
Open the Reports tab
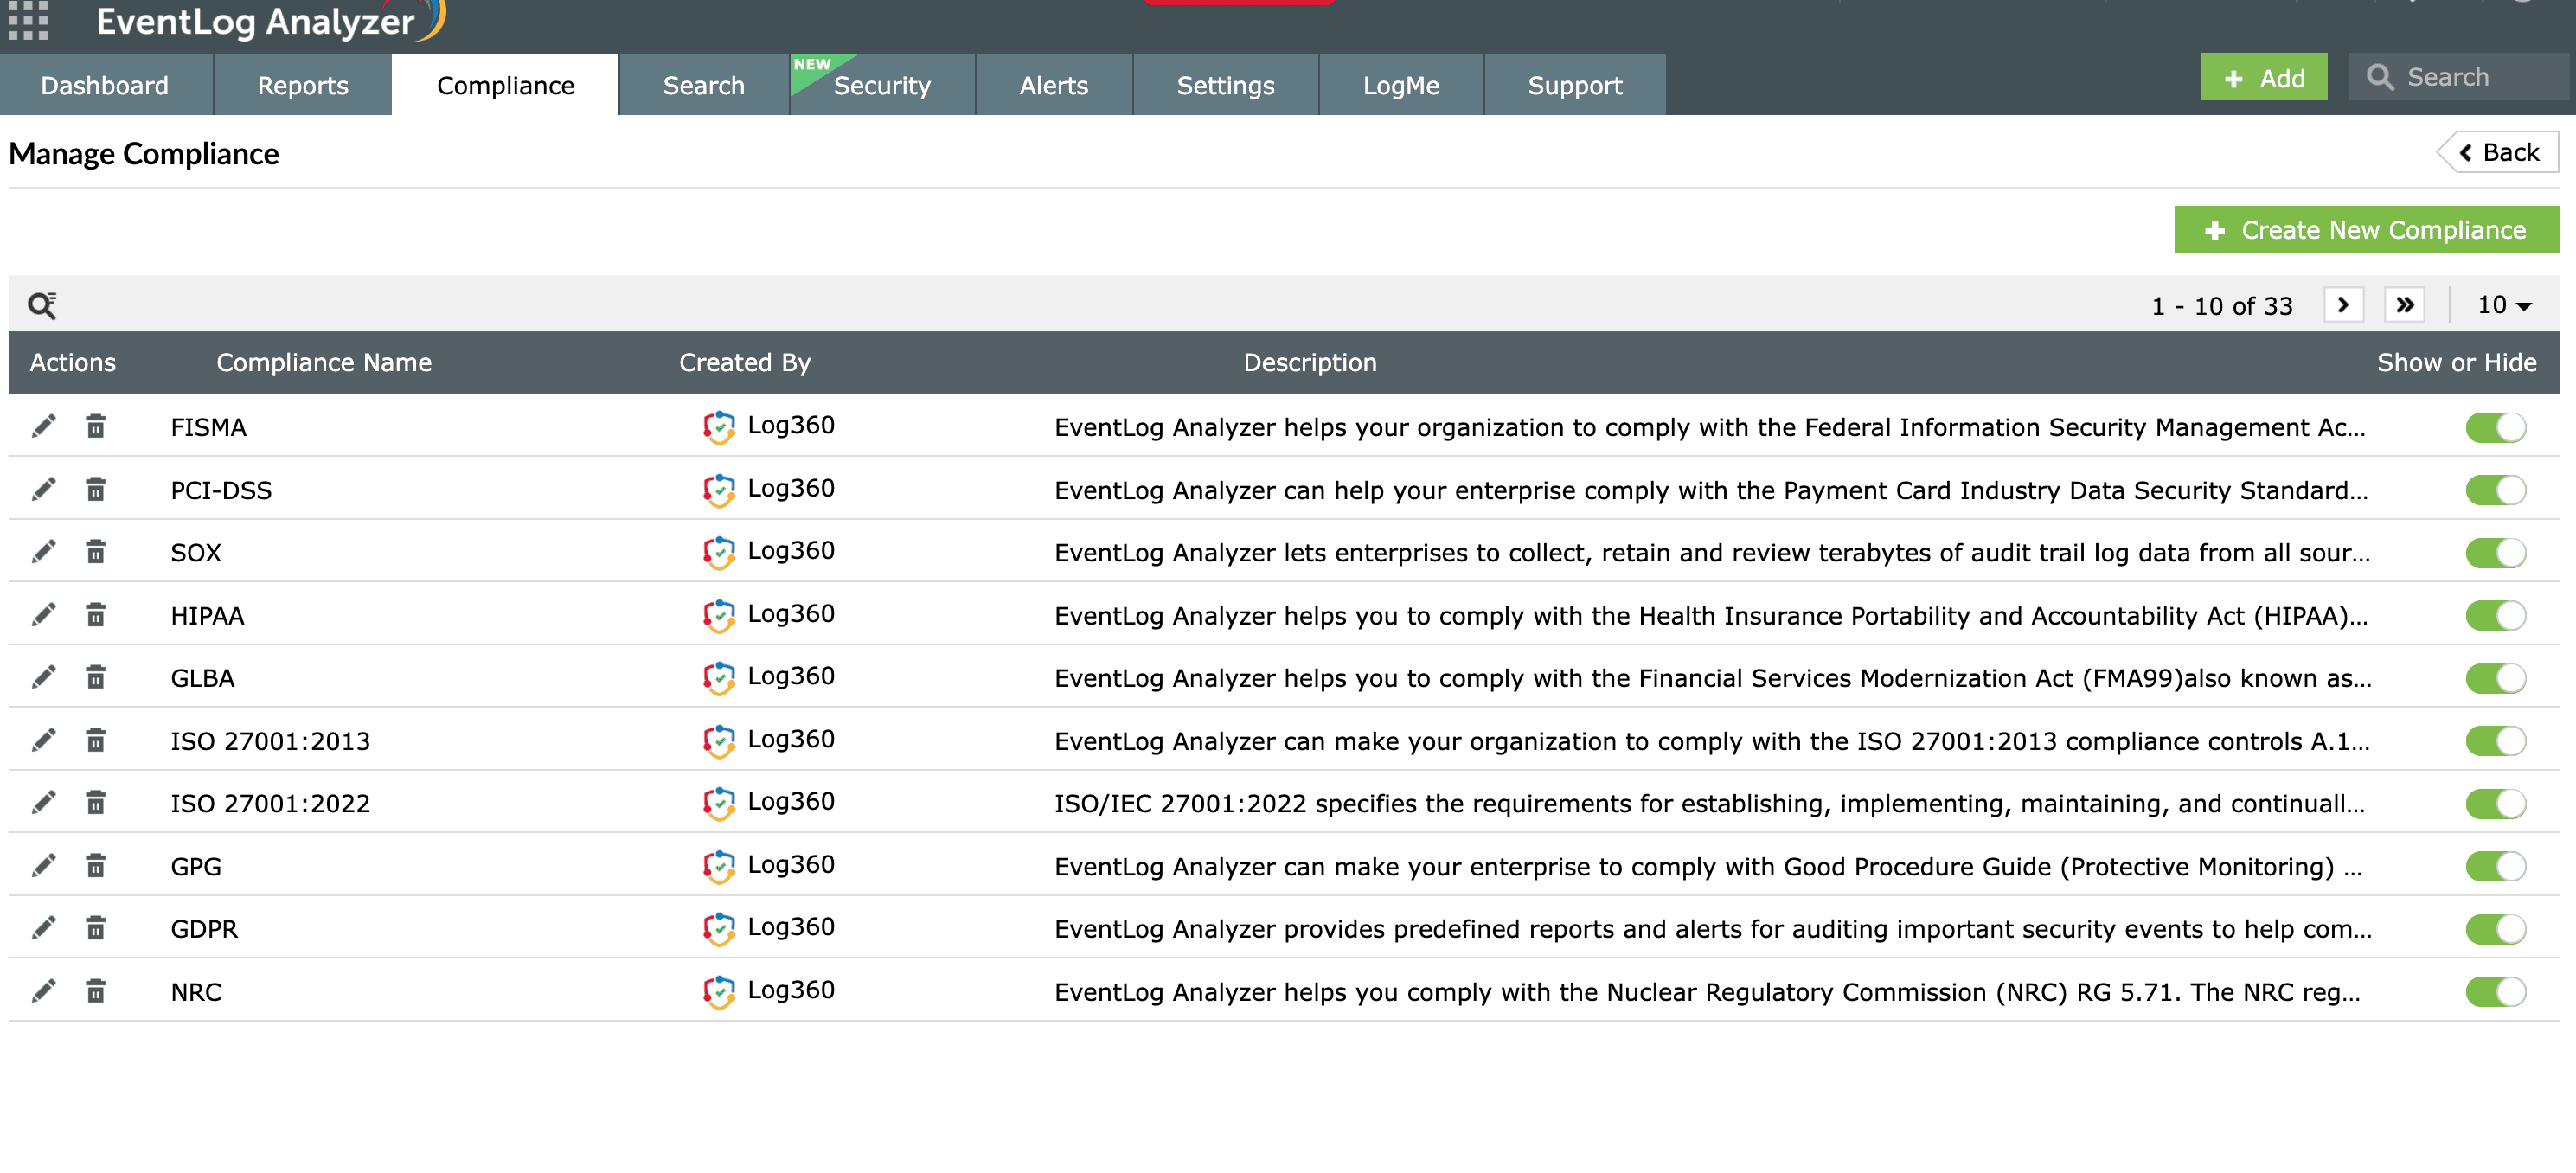[302, 85]
